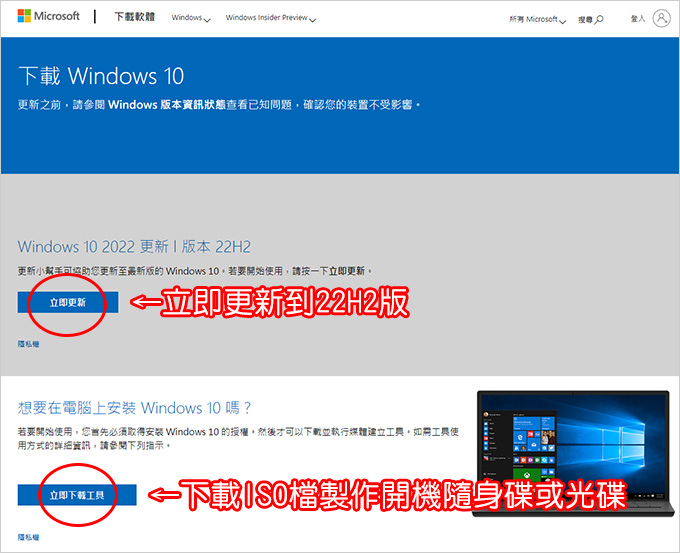Click the Microsoft logo

(x=48, y=16)
